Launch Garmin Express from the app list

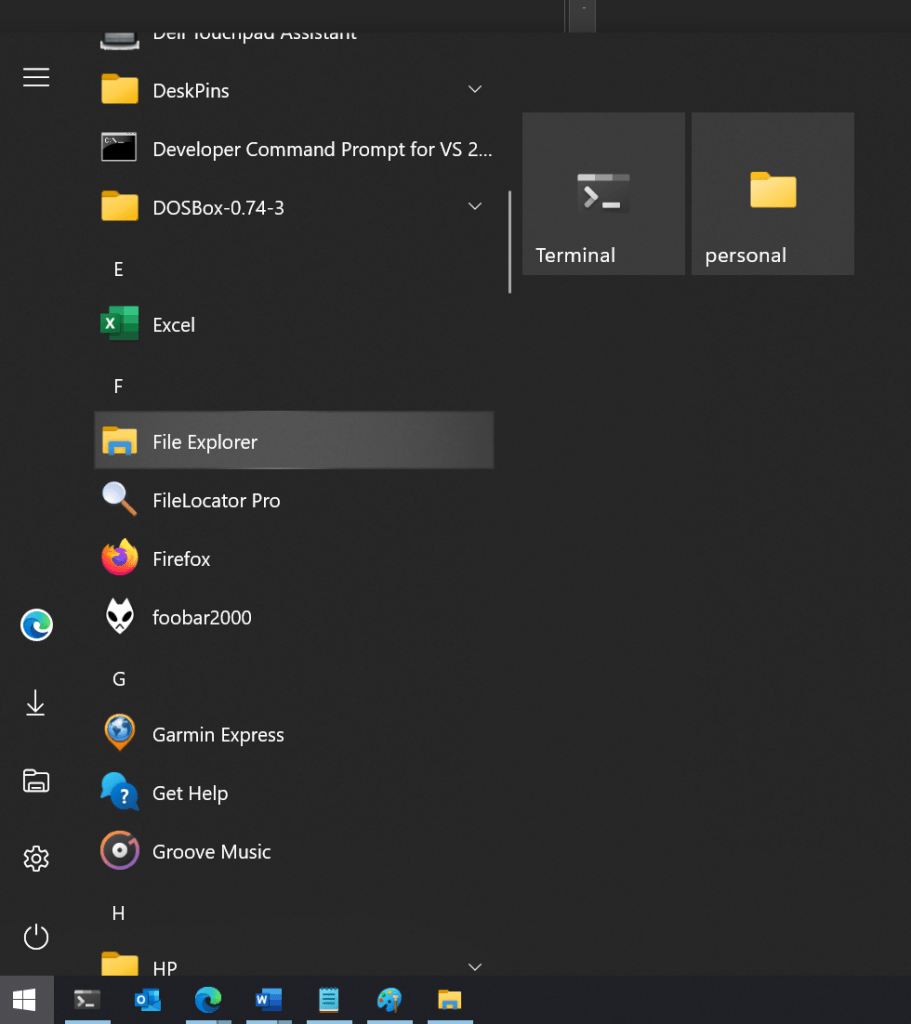217,735
